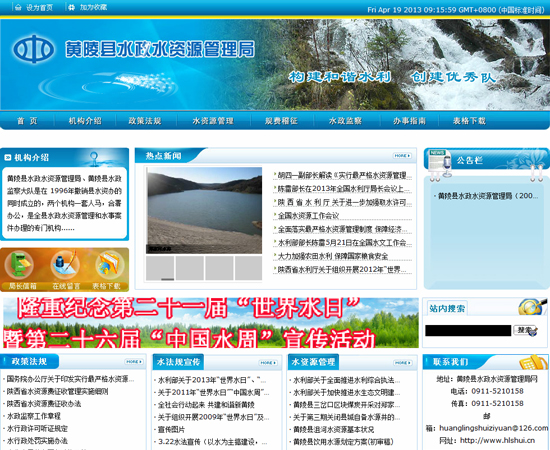550x450 pixels.
Task: Open 国务院办公厅关于印发实行最严格水资源... link
Action: (70, 379)
